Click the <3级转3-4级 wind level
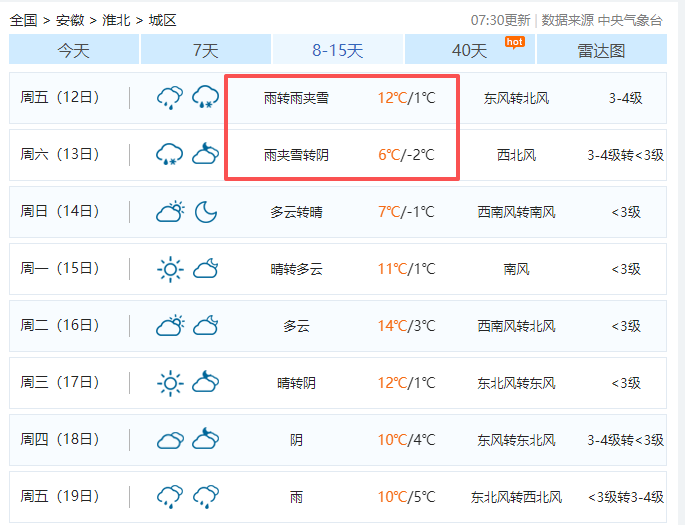The height and width of the screenshot is (525, 685). coord(626,497)
